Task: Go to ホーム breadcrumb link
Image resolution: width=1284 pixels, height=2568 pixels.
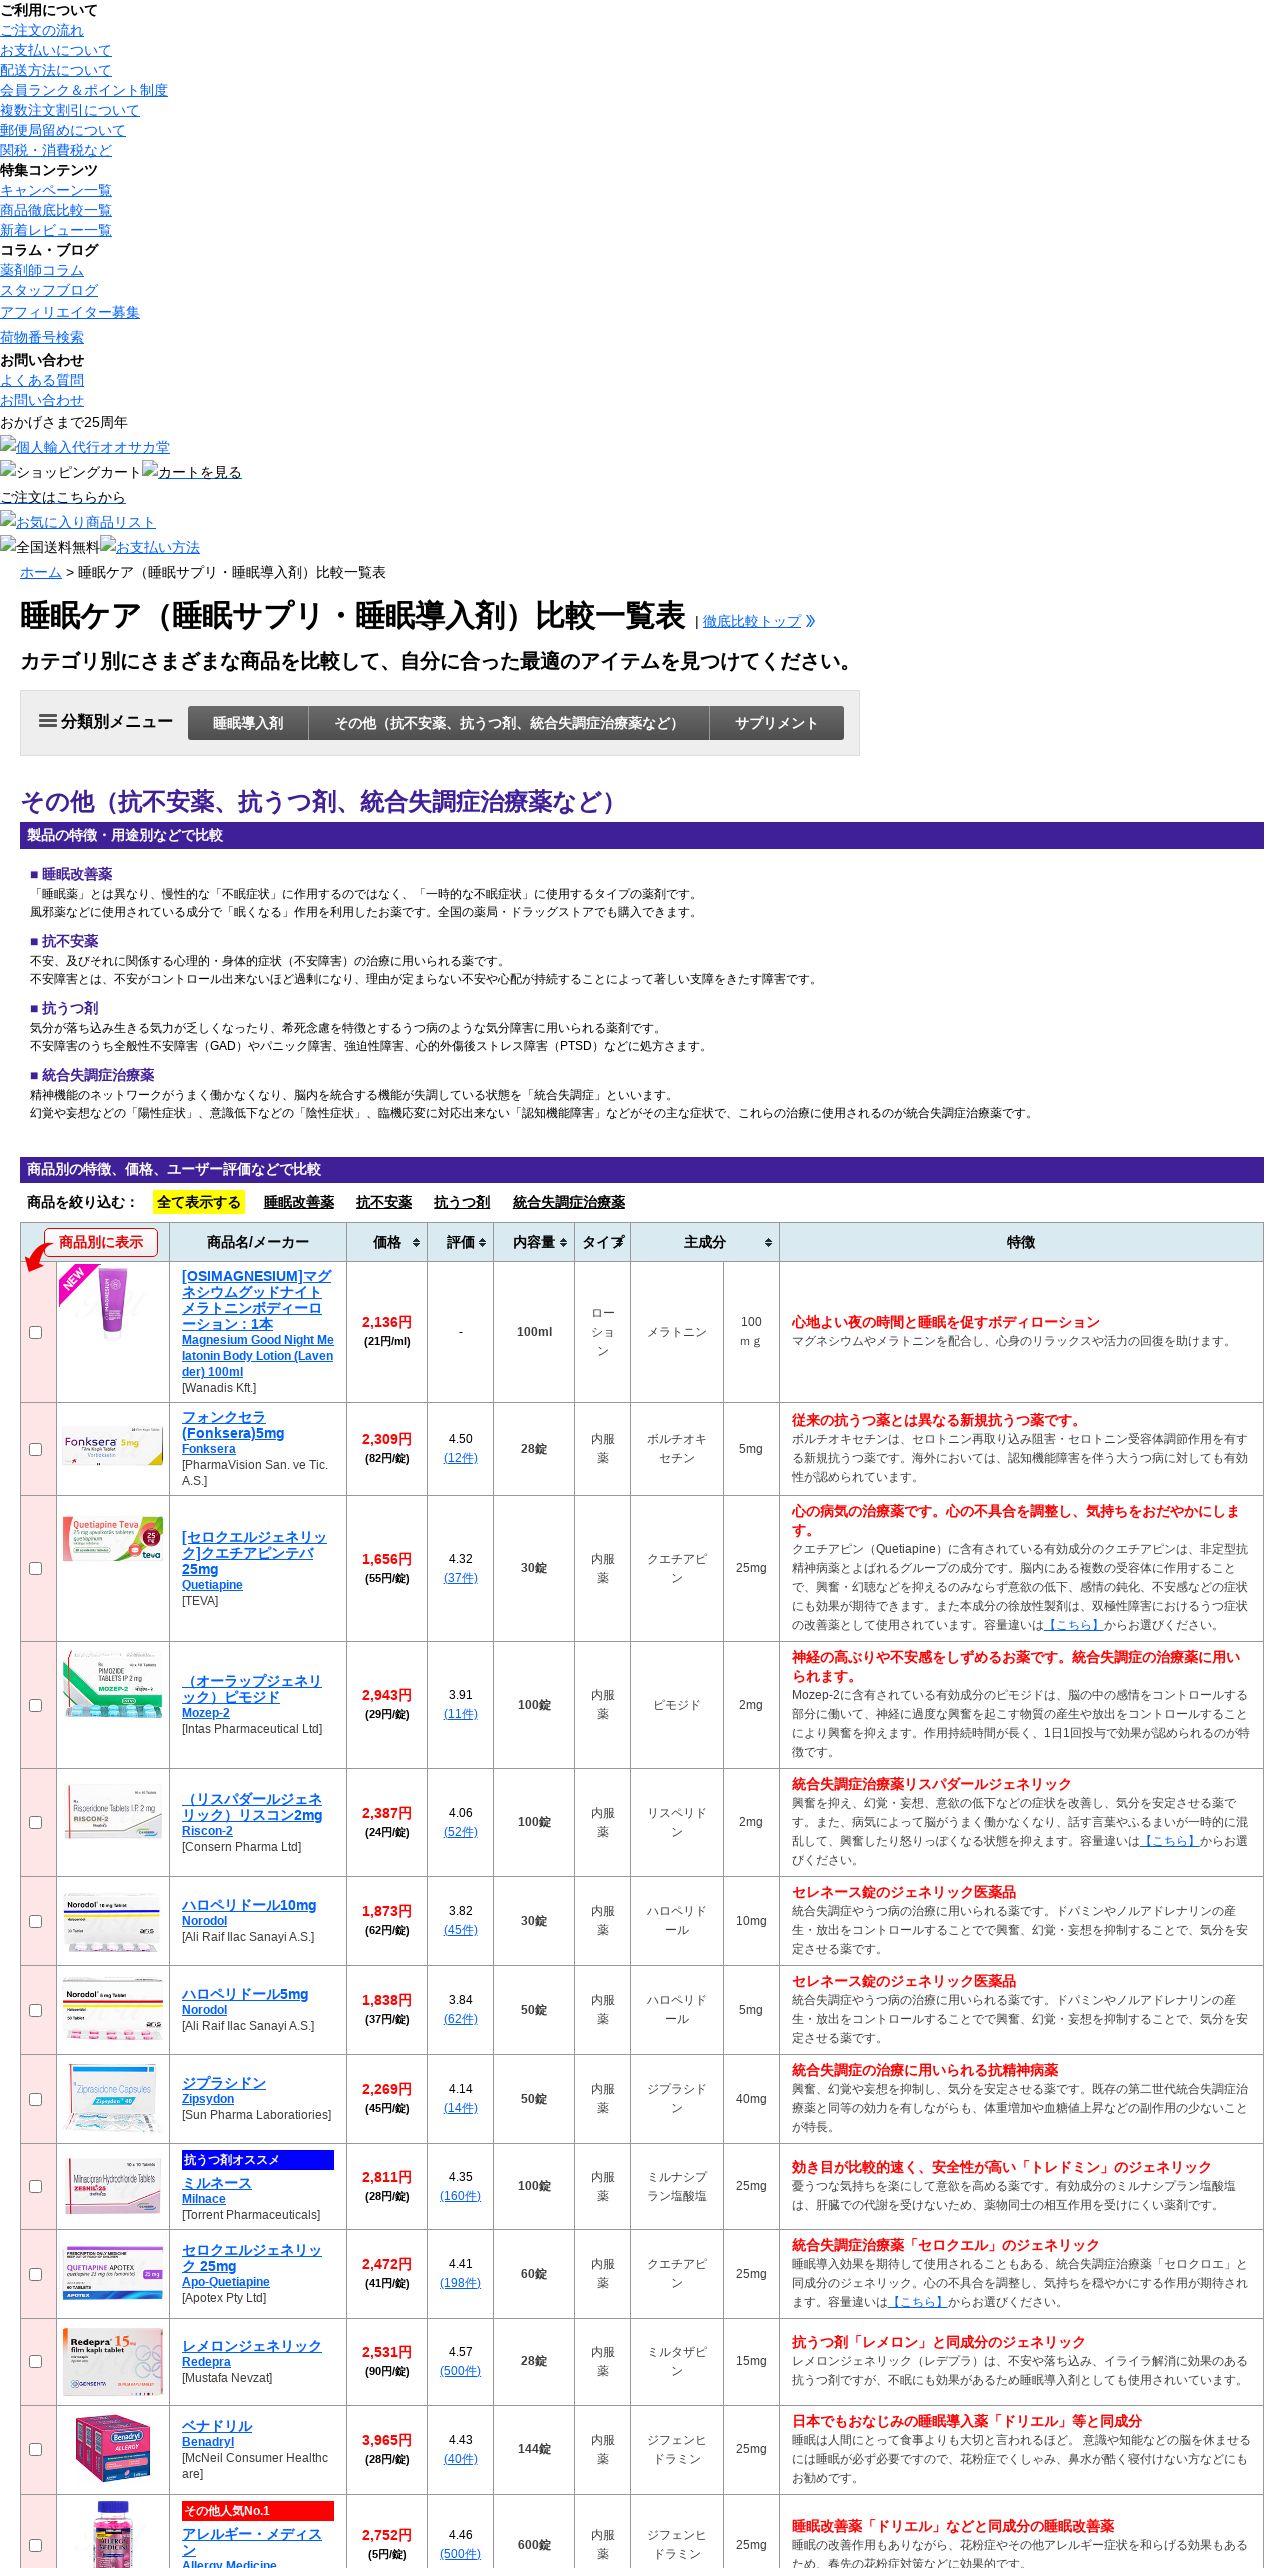Action: [x=41, y=572]
